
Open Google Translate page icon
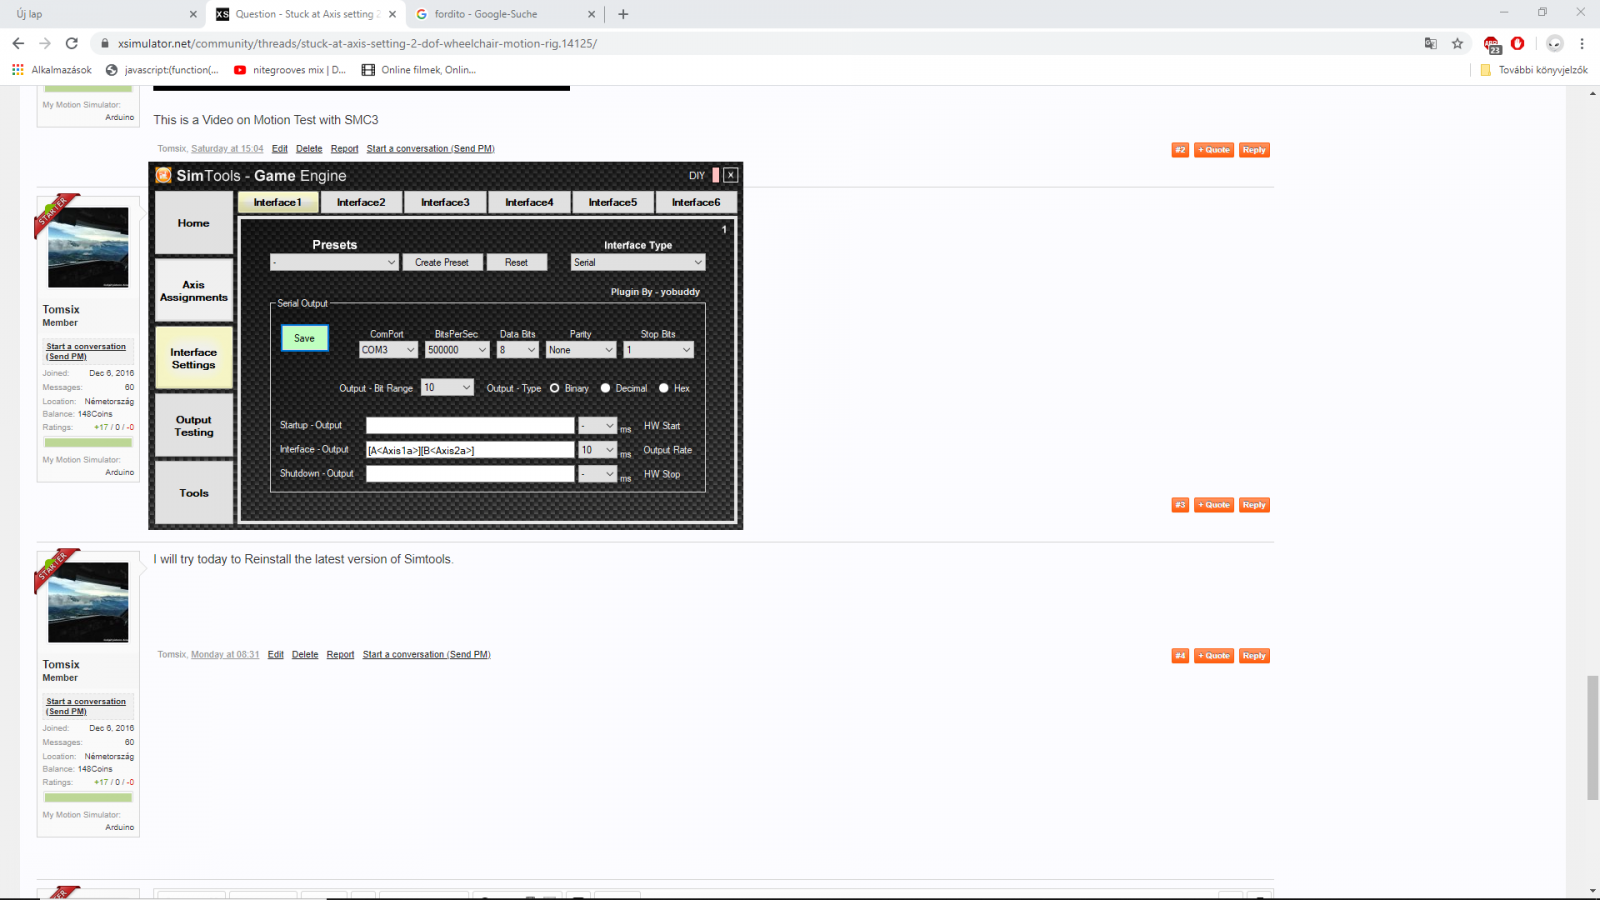(1431, 43)
